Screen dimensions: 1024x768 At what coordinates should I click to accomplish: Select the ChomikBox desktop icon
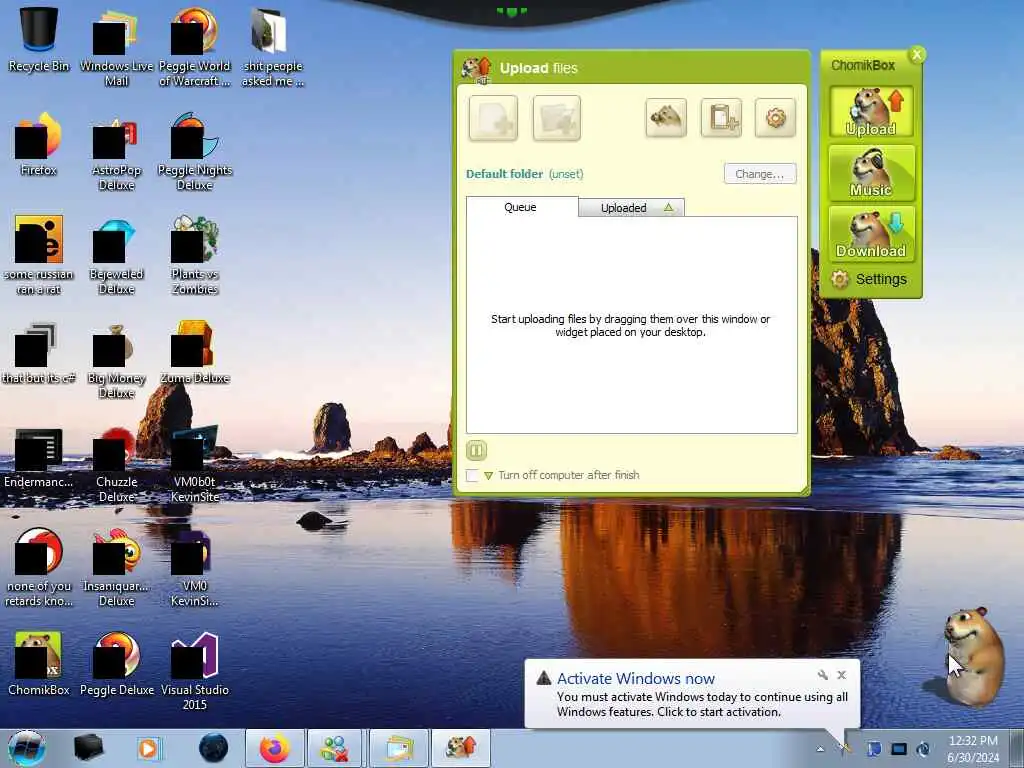point(39,664)
